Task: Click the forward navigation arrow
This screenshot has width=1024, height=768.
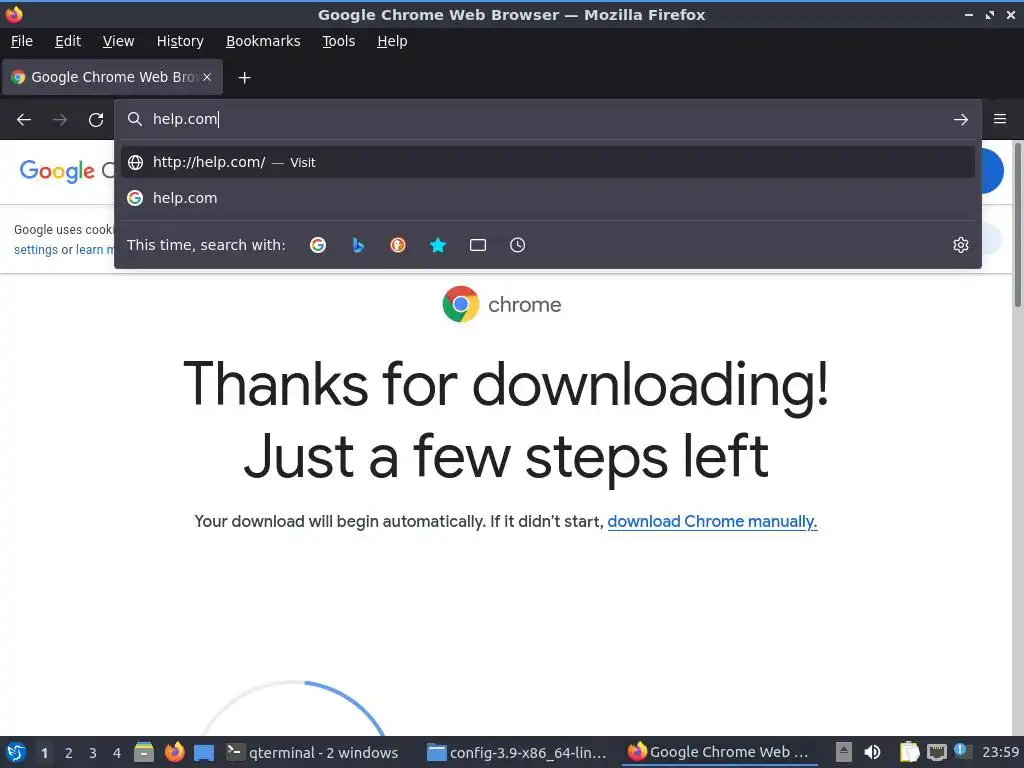Action: click(x=60, y=120)
